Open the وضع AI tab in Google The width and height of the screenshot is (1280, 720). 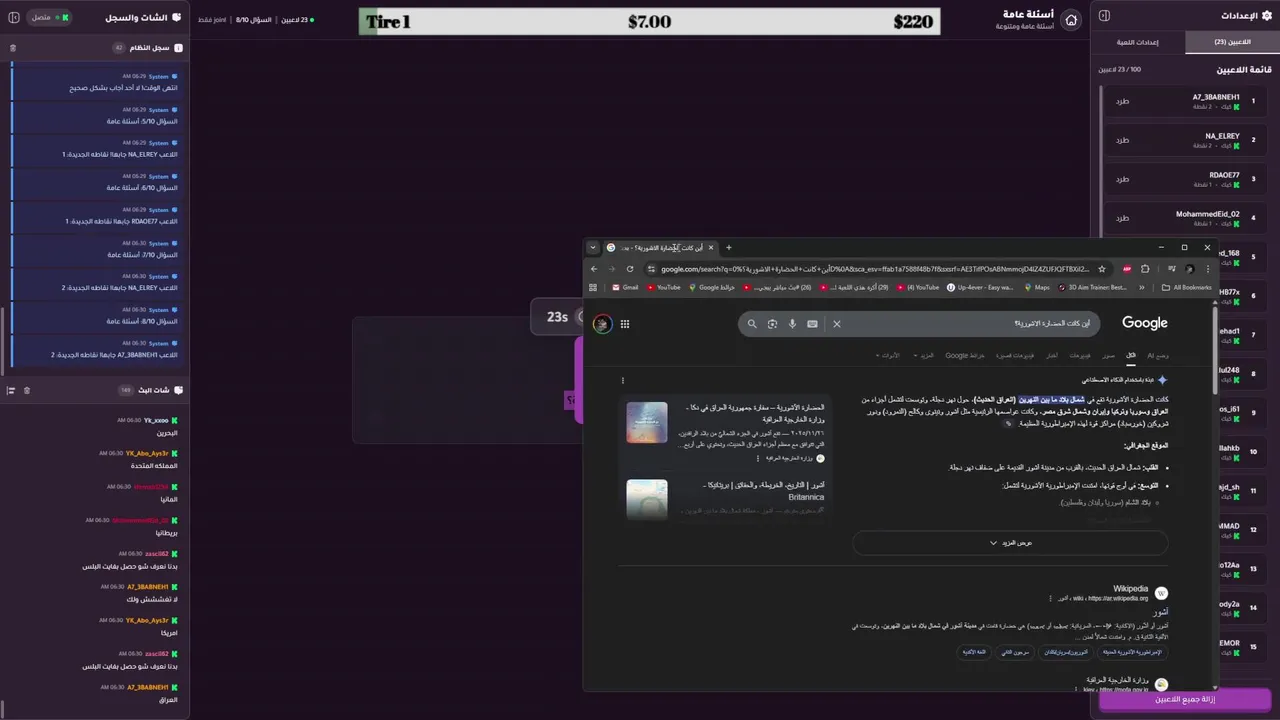click(x=1157, y=355)
